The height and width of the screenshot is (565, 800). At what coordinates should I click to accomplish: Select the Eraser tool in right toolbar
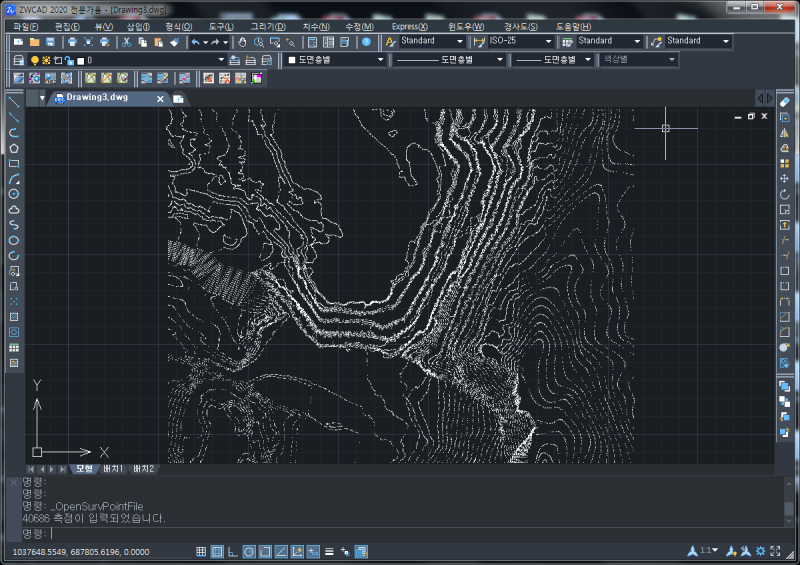point(785,102)
